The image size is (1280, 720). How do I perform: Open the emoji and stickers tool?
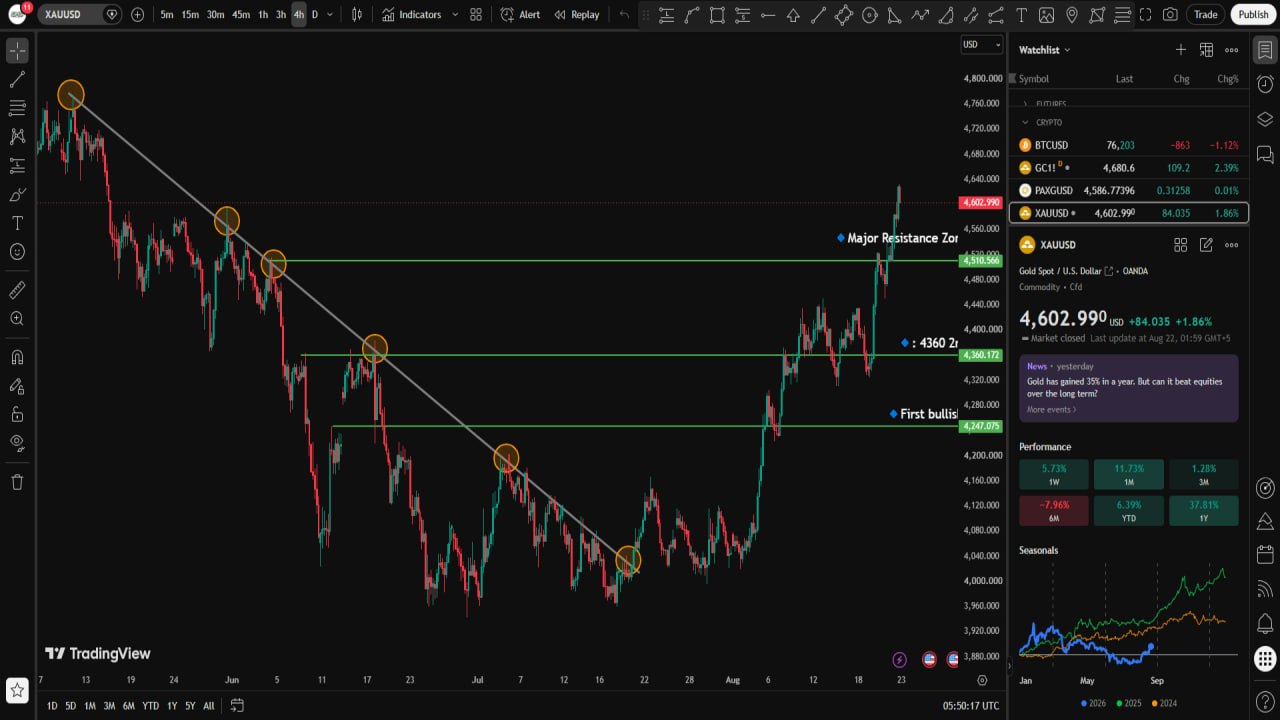(x=17, y=252)
